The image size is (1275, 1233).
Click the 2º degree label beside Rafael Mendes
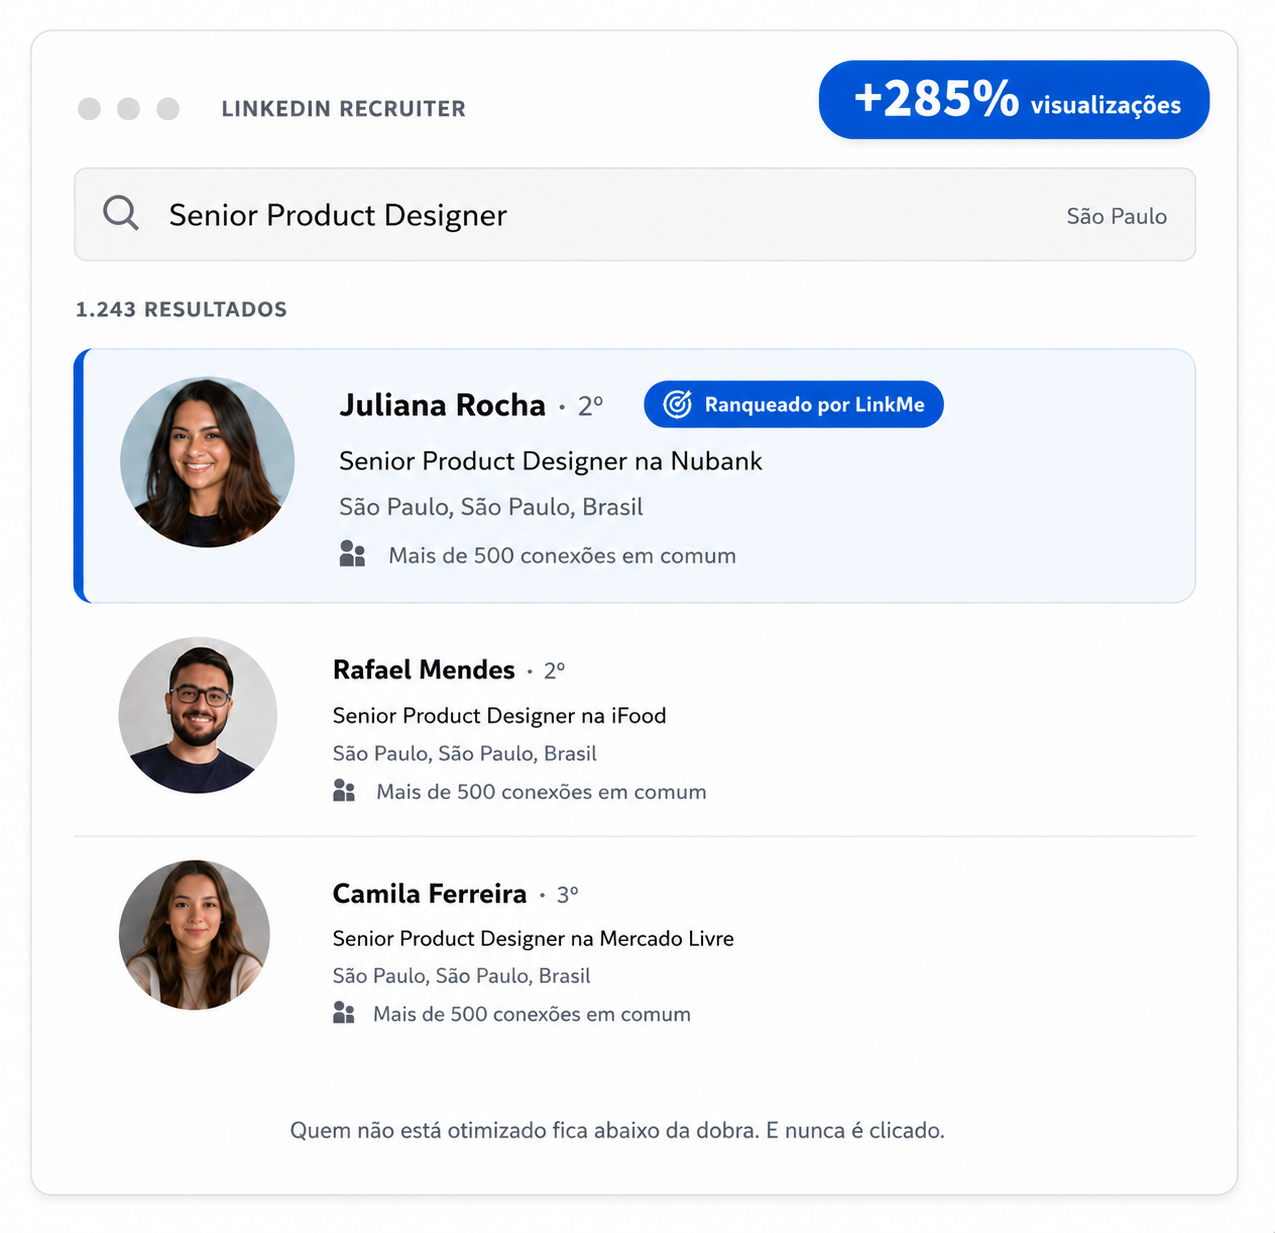click(554, 671)
